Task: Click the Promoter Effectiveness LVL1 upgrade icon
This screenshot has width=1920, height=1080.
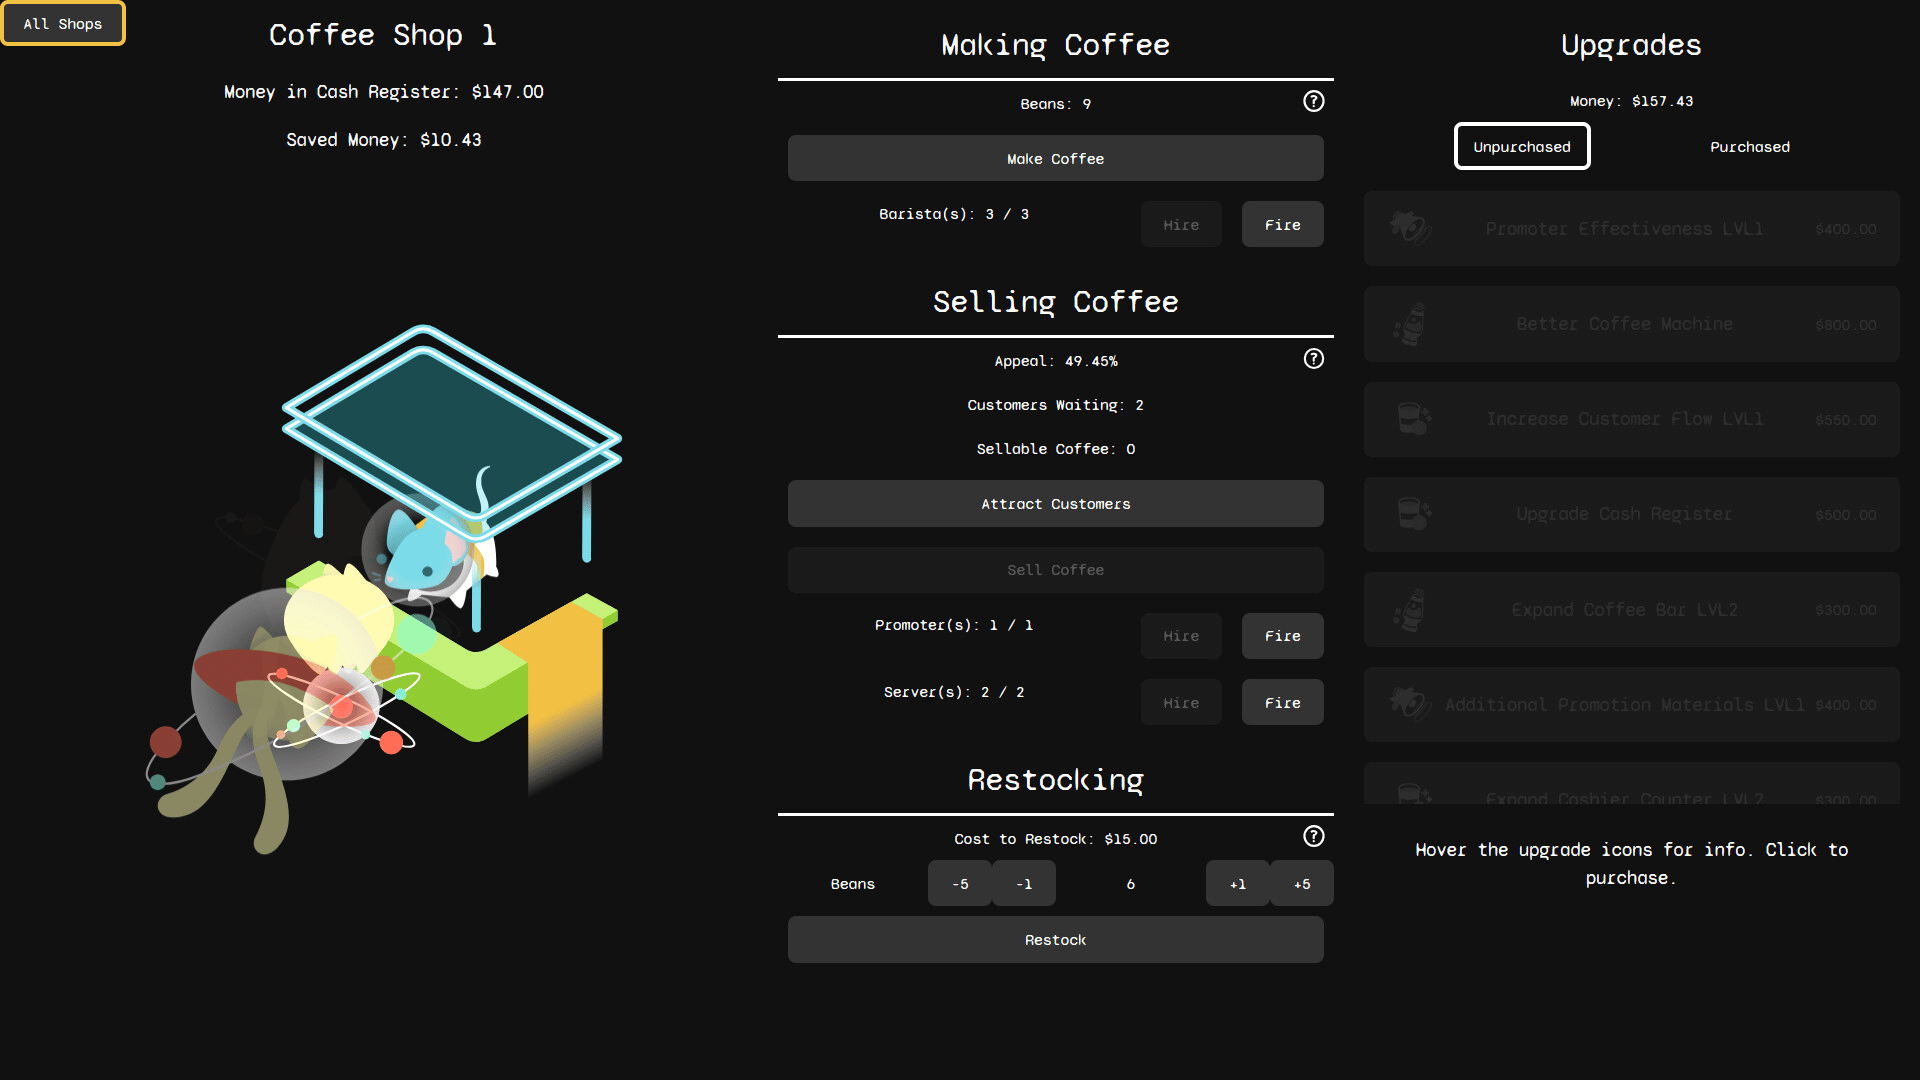Action: click(x=1410, y=228)
